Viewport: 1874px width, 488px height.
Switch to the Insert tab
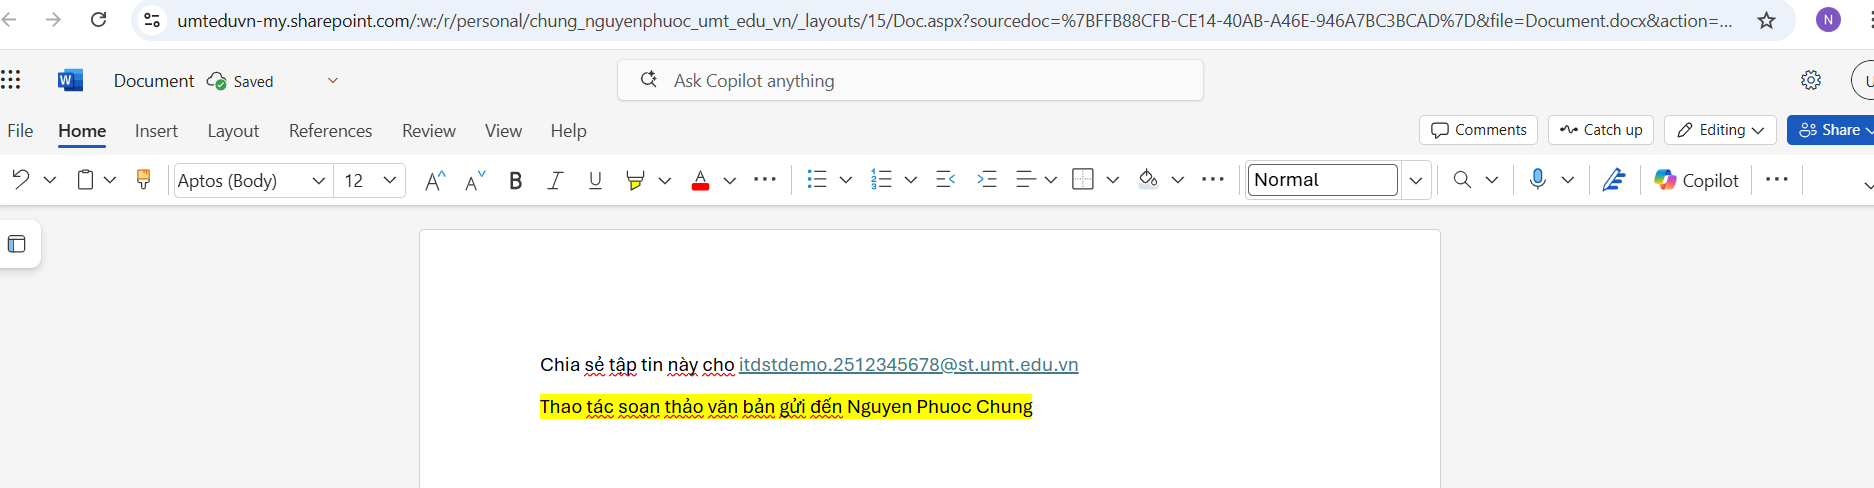click(x=156, y=131)
